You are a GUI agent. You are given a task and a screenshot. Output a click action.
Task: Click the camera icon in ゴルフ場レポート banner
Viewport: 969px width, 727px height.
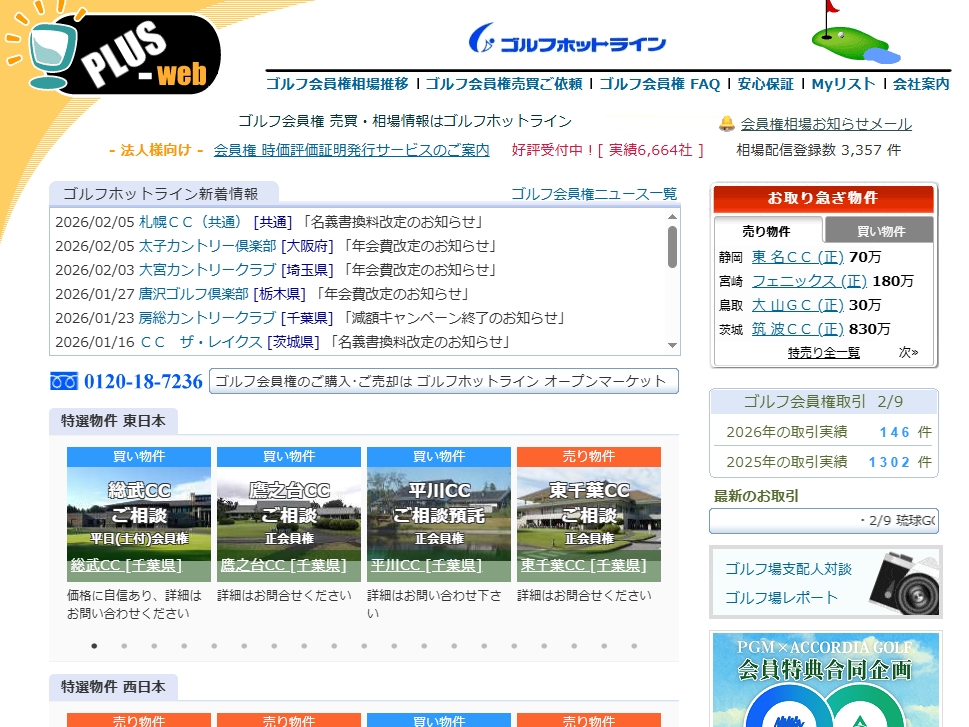(903, 582)
